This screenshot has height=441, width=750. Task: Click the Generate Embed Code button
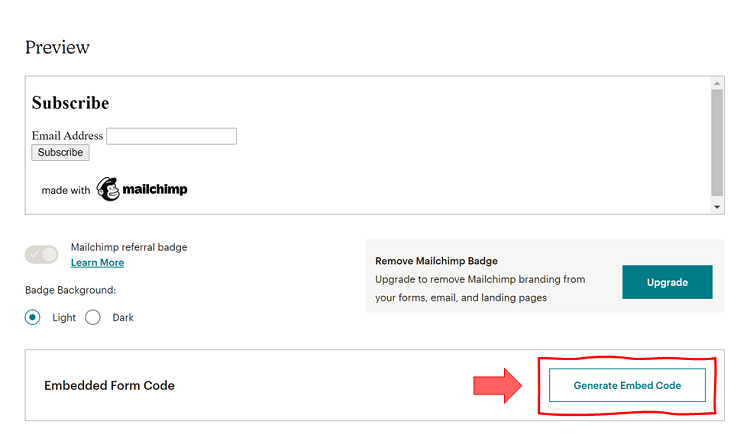tap(627, 385)
